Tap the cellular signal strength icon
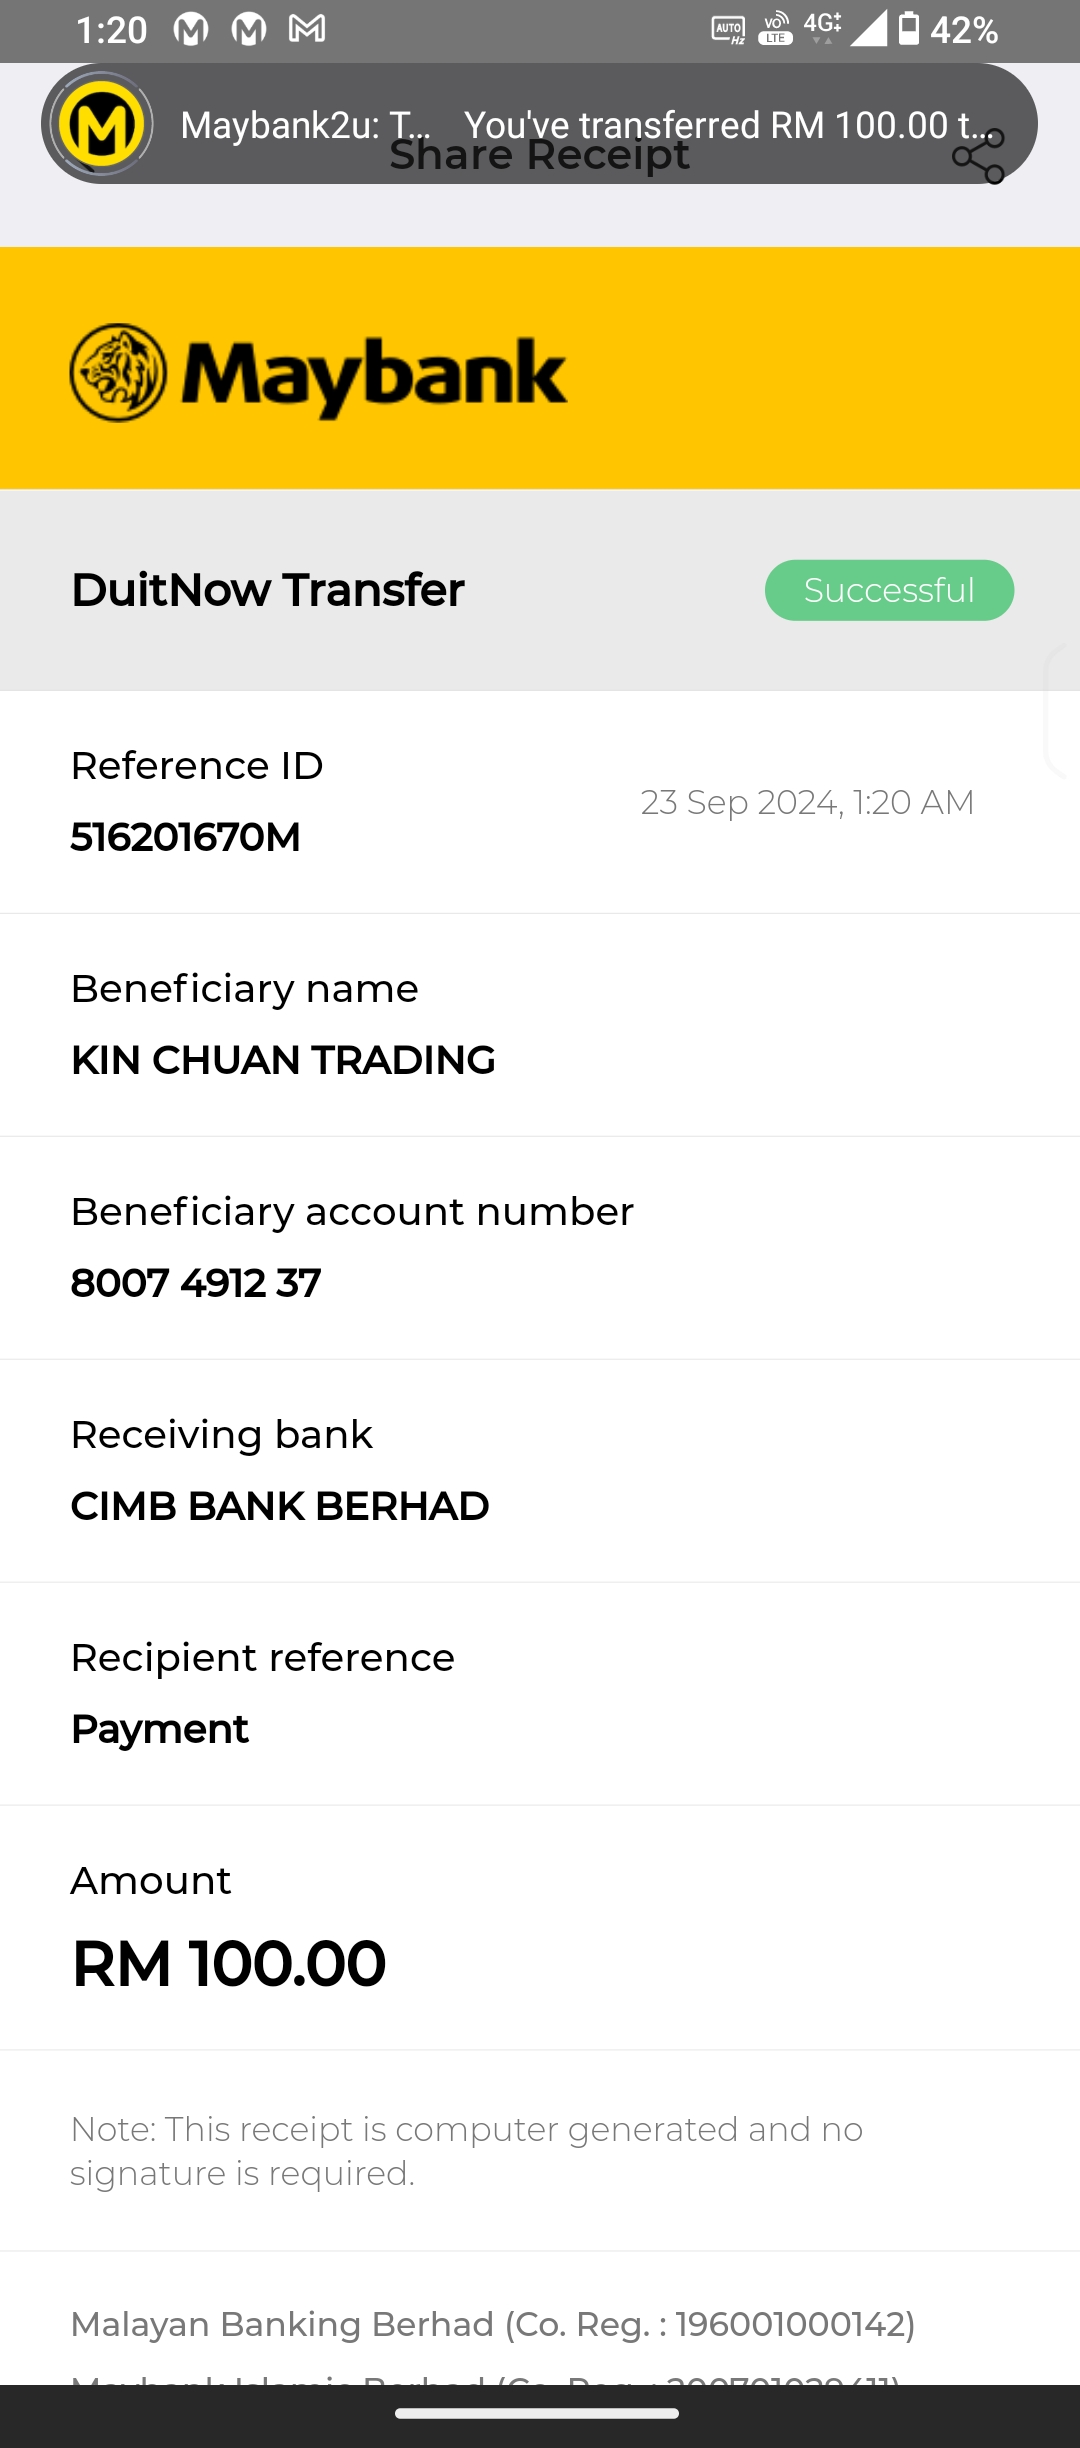 [x=868, y=29]
